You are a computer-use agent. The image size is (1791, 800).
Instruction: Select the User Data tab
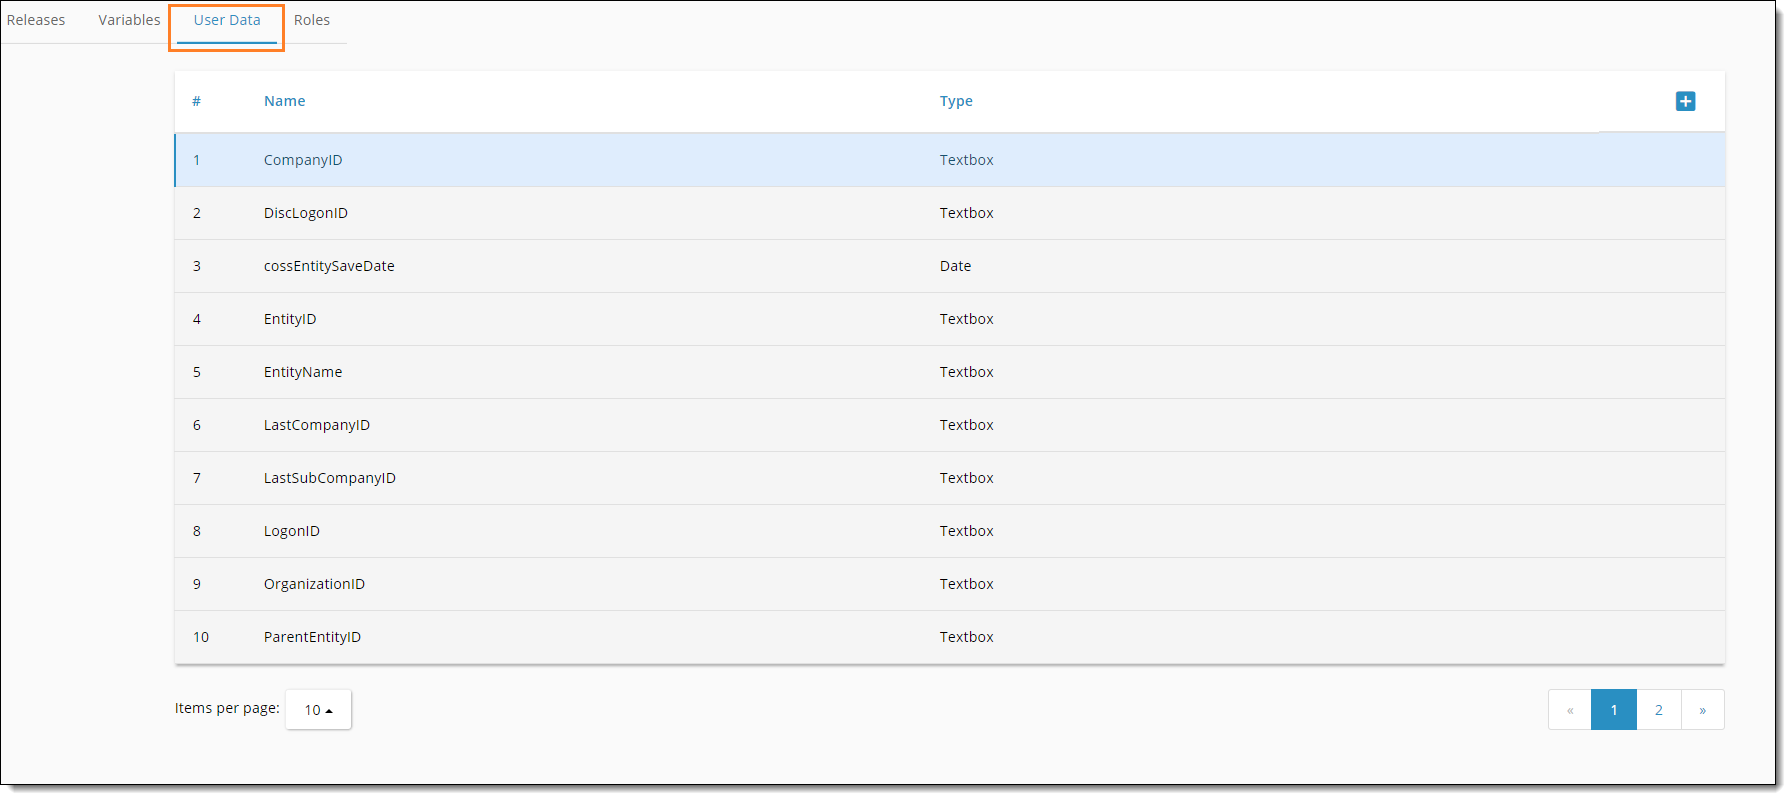pos(227,20)
